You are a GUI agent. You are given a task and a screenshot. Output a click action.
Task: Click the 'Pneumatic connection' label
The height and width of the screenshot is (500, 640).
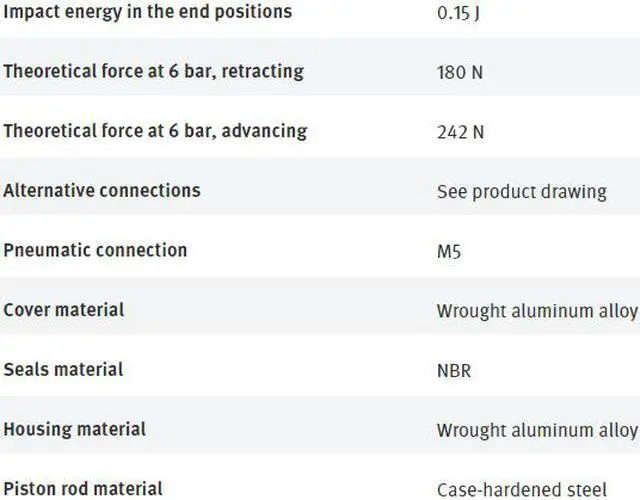pyautogui.click(x=95, y=250)
